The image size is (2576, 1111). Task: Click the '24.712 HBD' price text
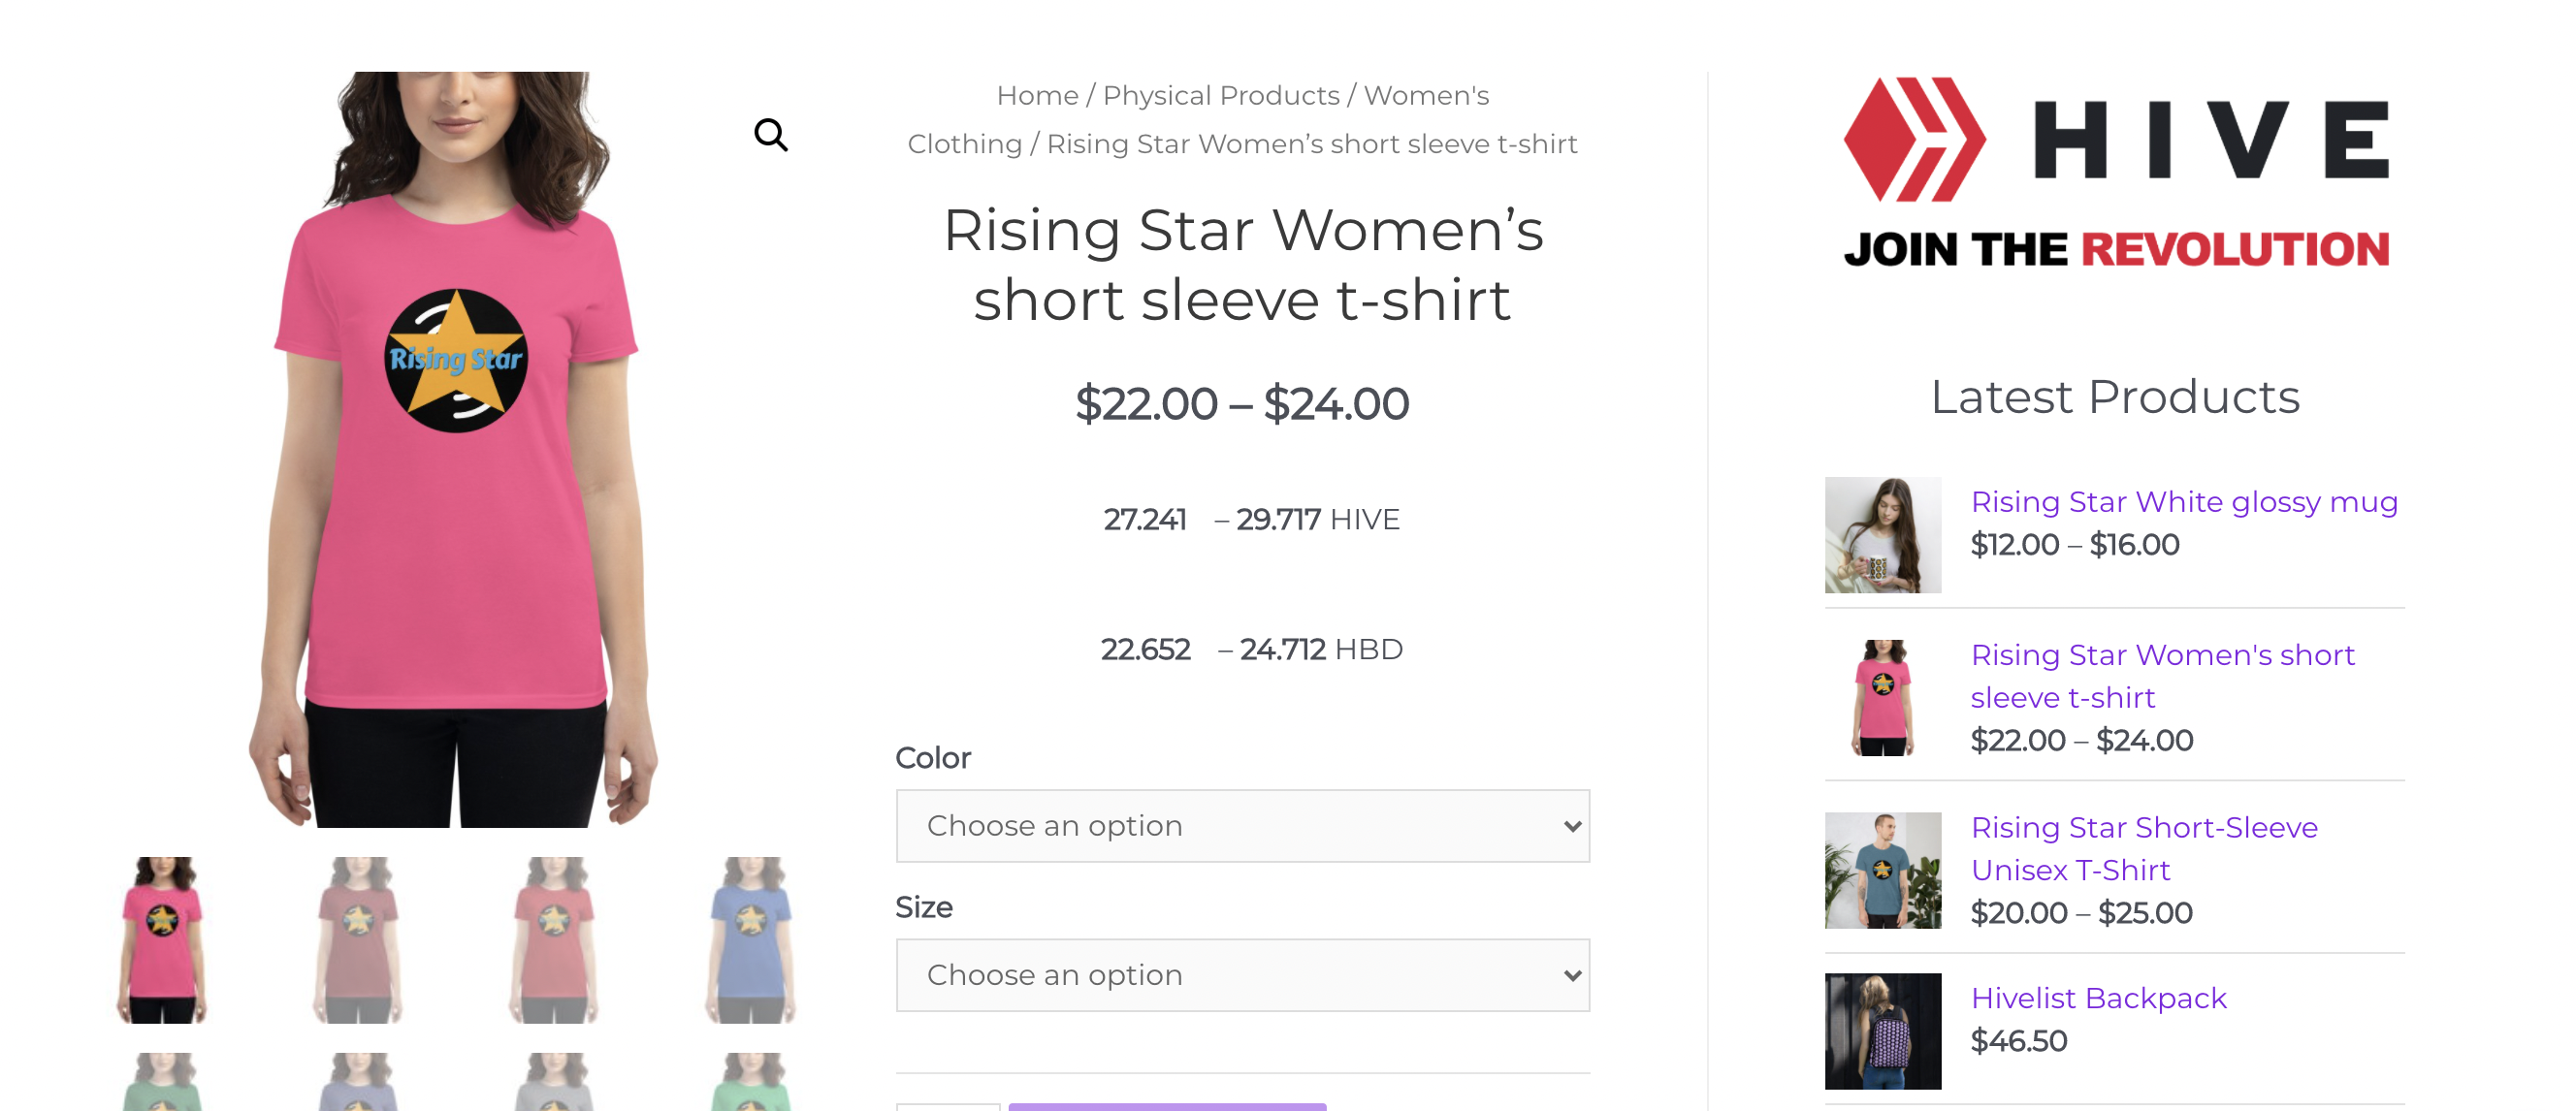click(1320, 649)
